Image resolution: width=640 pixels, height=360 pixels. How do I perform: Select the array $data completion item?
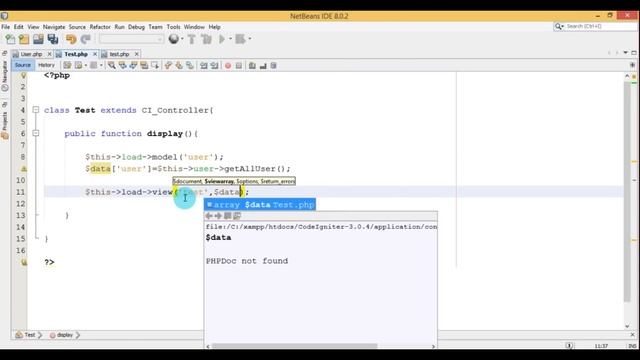(x=260, y=204)
